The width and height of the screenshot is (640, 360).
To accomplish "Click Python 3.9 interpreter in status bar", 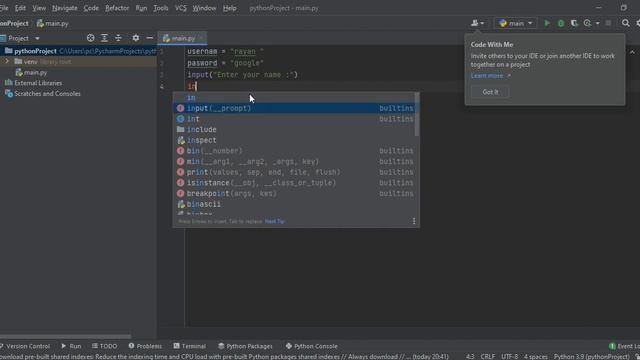I will [x=591, y=356].
